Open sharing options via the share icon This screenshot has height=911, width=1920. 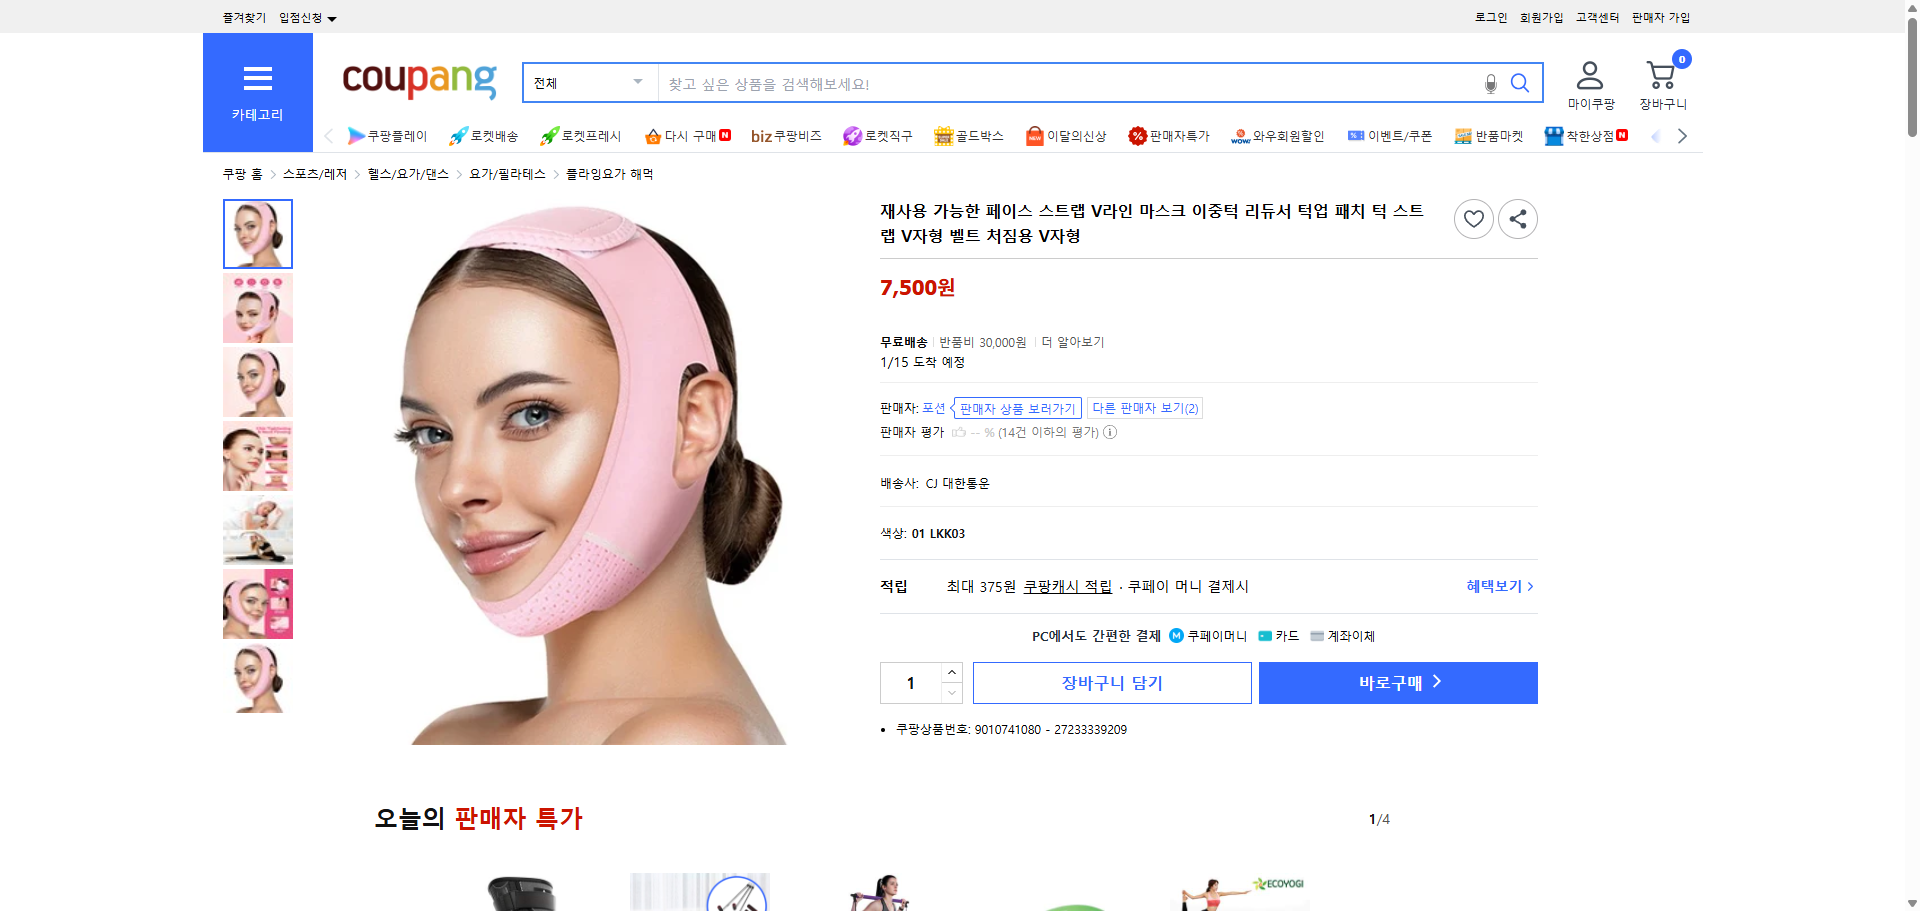[x=1517, y=218]
